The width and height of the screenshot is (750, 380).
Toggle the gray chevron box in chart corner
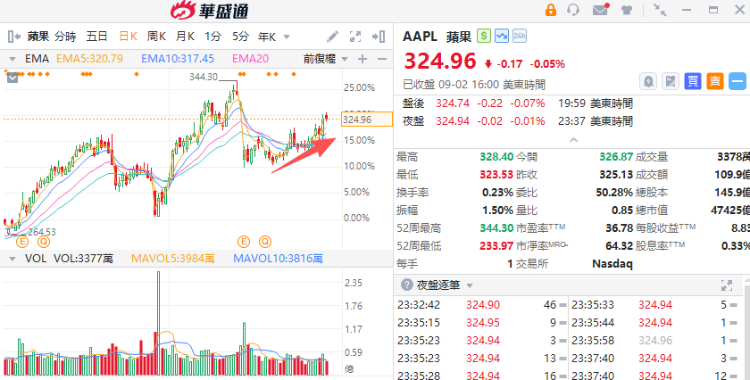(x=12, y=78)
